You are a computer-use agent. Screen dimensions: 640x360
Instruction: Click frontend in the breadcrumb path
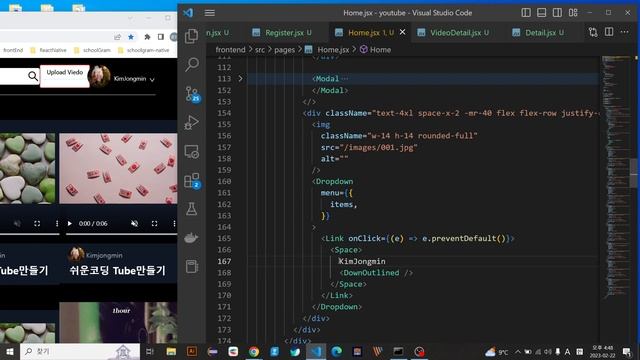click(230, 50)
